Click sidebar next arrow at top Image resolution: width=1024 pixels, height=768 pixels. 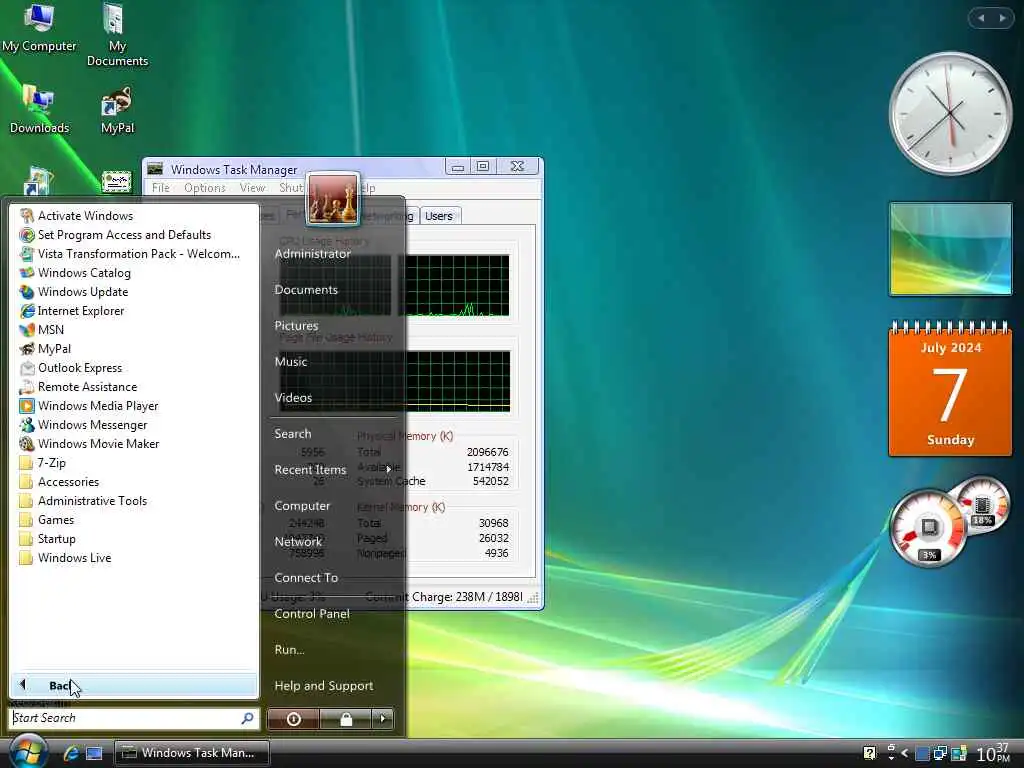click(1002, 18)
